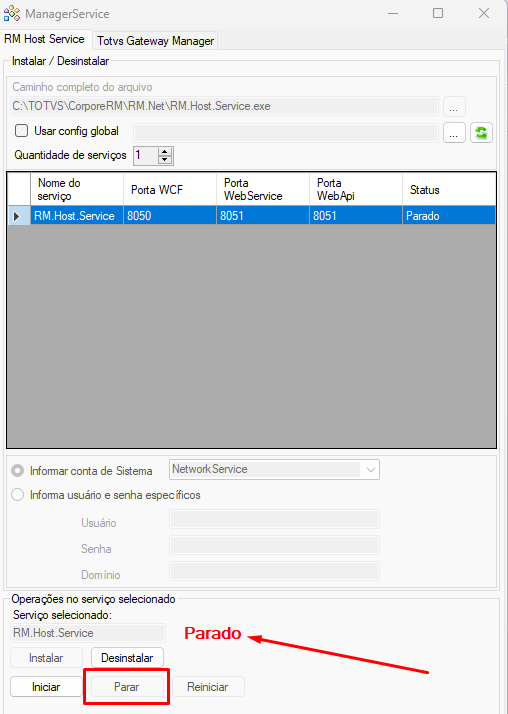Click the ManagerService app icon in title bar
Image resolution: width=508 pixels, height=714 pixels.
(x=12, y=14)
